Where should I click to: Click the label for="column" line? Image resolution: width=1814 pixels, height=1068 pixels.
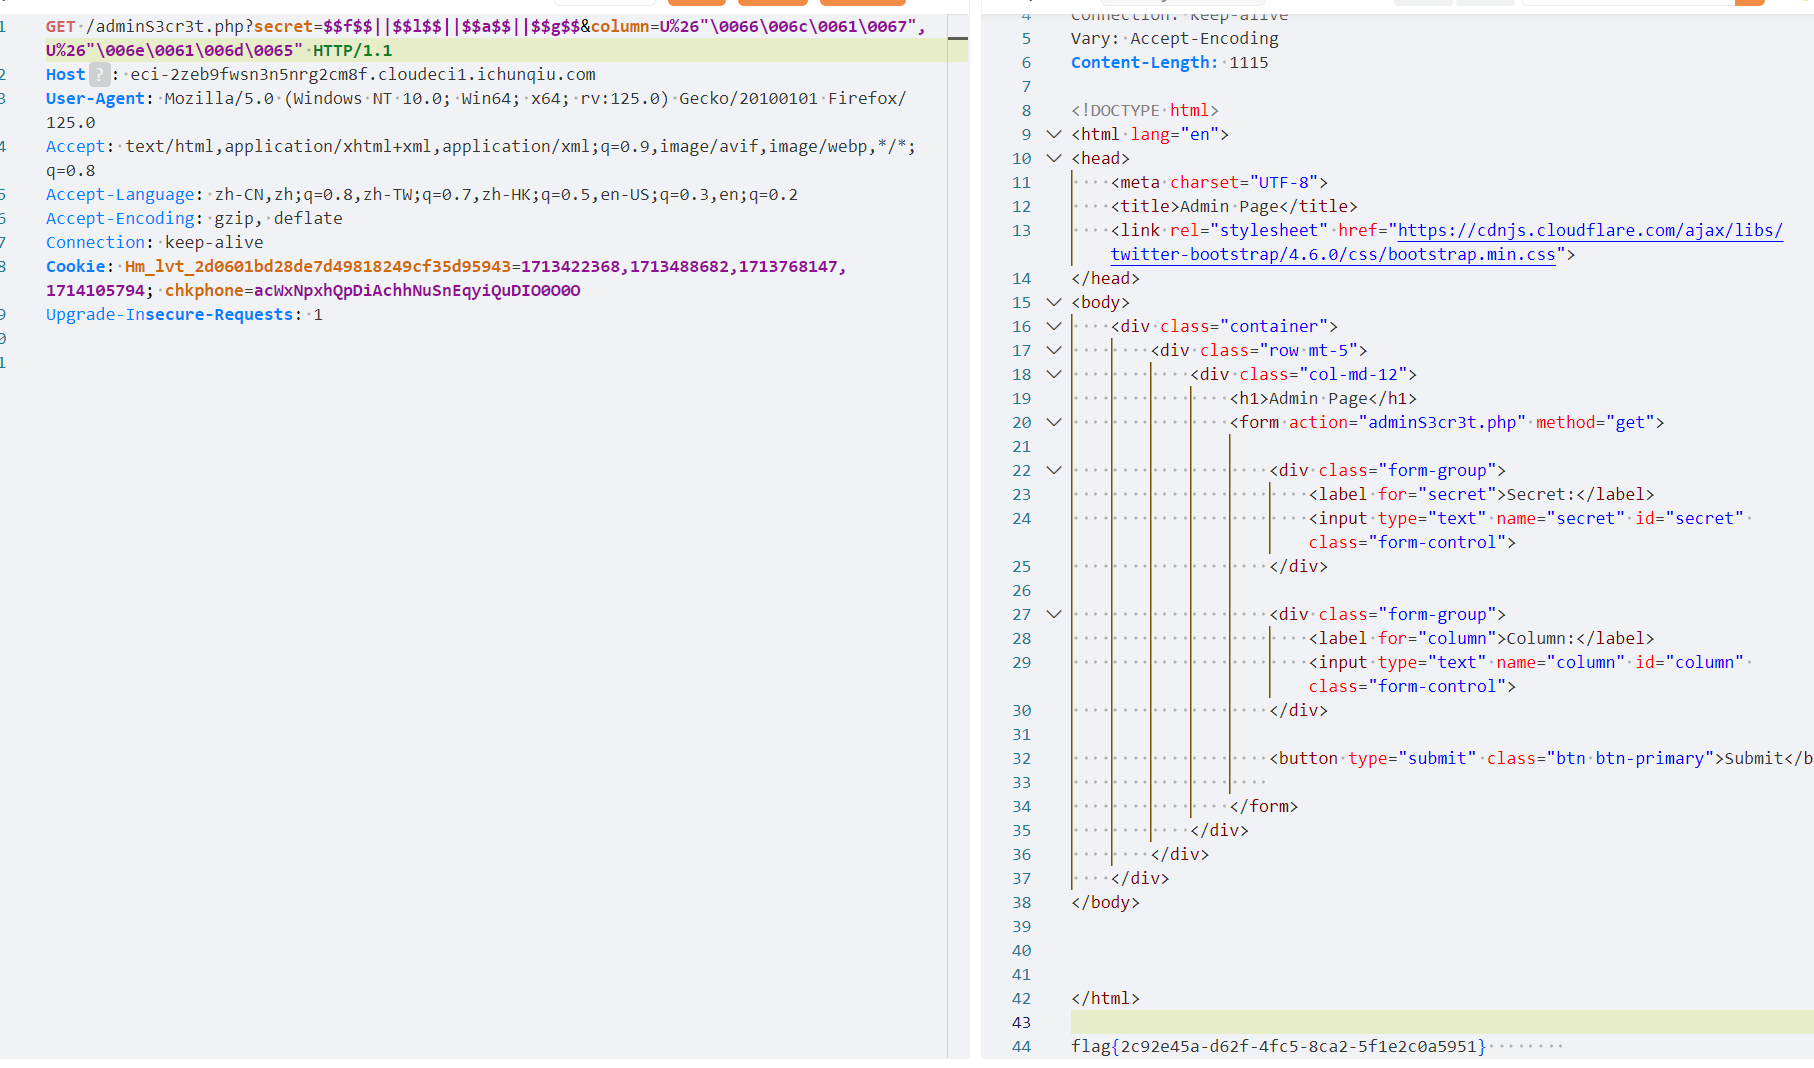1482,638
